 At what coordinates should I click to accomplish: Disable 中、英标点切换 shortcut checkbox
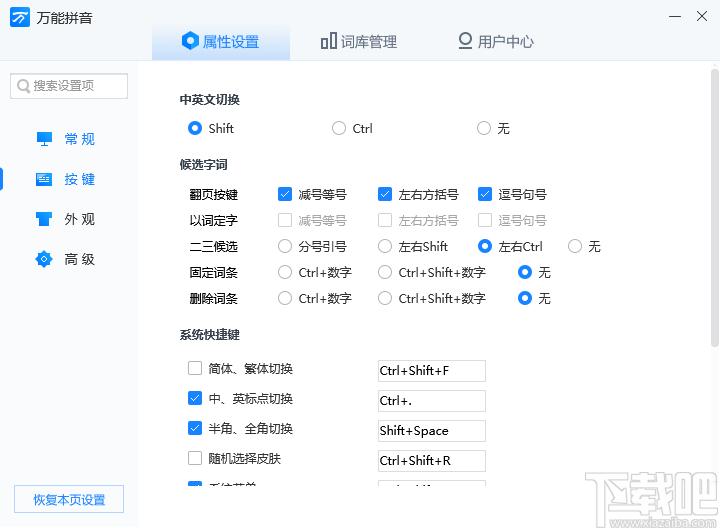pos(195,398)
